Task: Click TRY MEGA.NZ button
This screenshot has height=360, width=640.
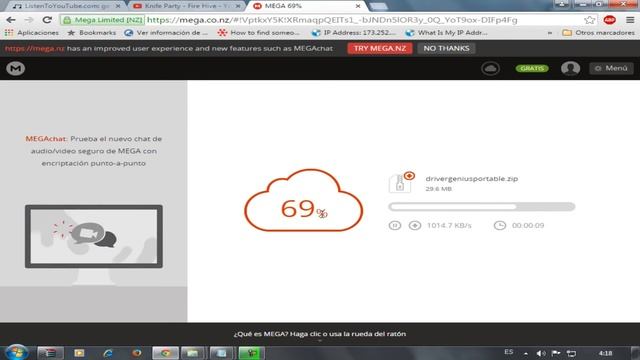Action: pyautogui.click(x=380, y=48)
